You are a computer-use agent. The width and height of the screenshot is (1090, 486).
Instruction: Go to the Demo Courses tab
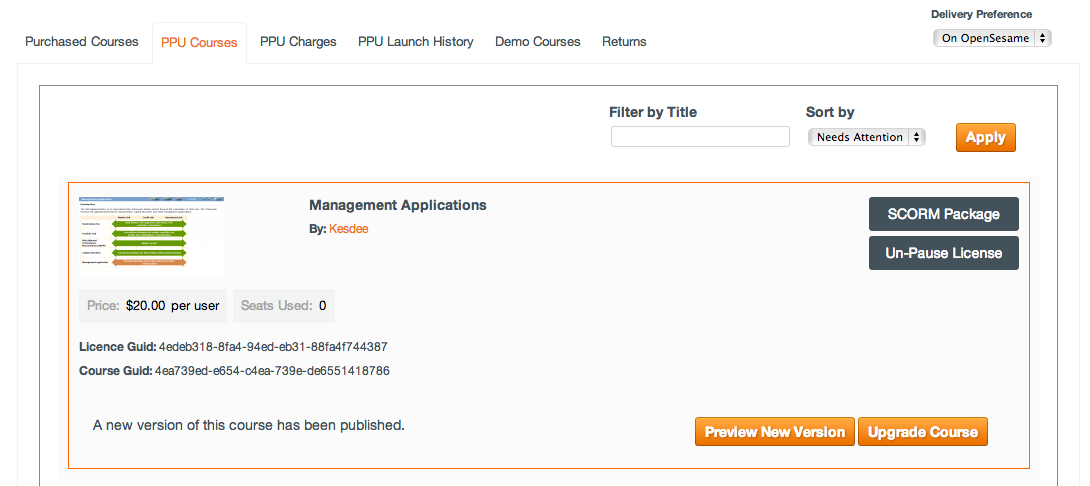tap(537, 42)
